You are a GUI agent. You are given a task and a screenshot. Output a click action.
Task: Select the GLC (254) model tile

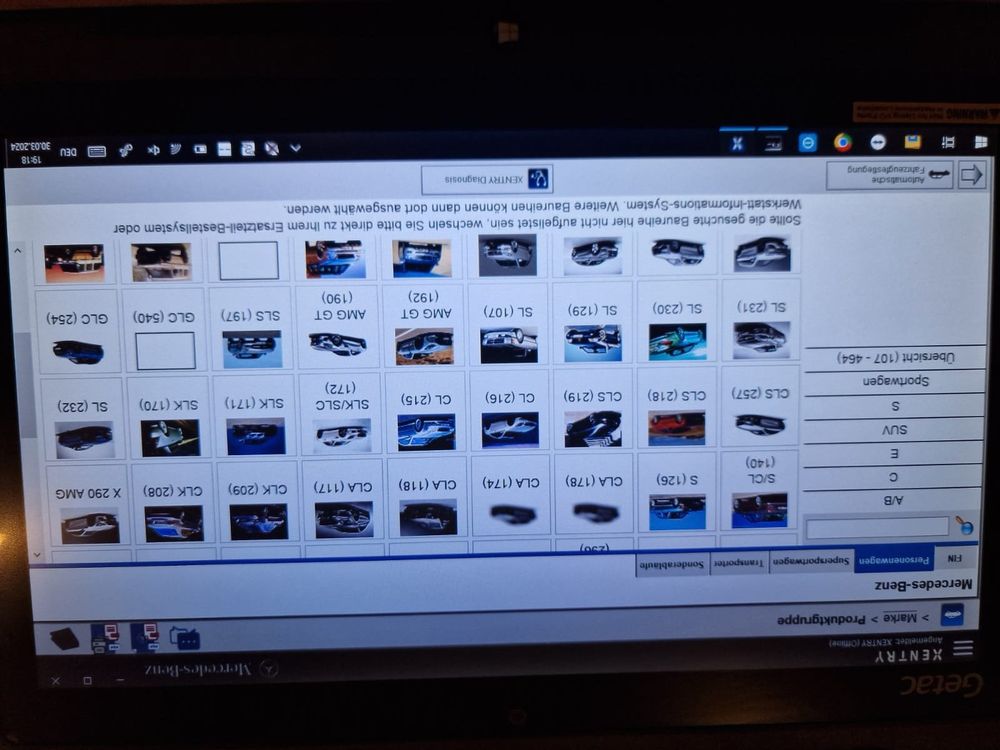[x=79, y=332]
